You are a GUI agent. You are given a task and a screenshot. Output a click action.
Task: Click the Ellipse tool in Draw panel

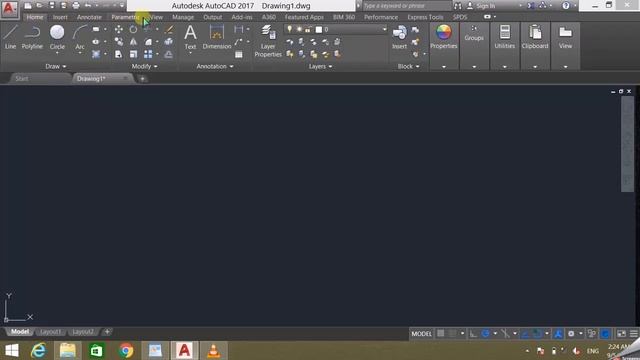(x=96, y=42)
